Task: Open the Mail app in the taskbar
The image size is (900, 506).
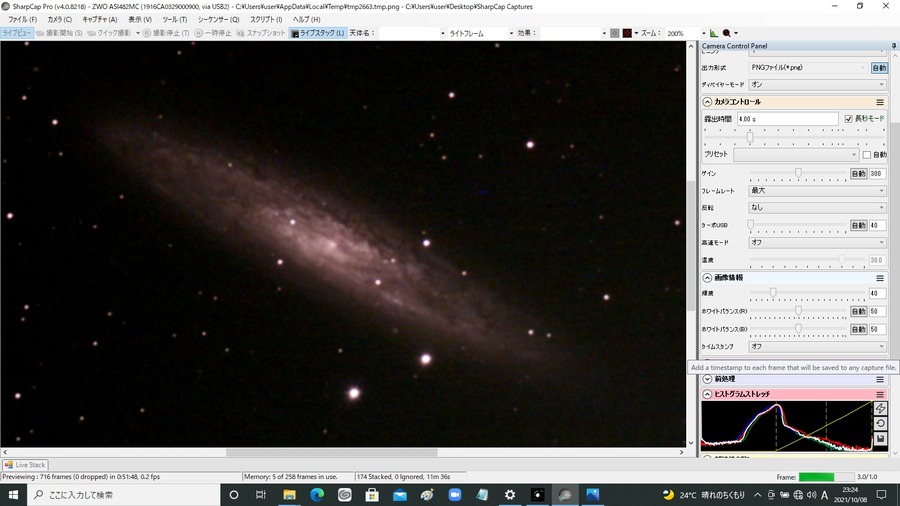Action: pyautogui.click(x=399, y=495)
